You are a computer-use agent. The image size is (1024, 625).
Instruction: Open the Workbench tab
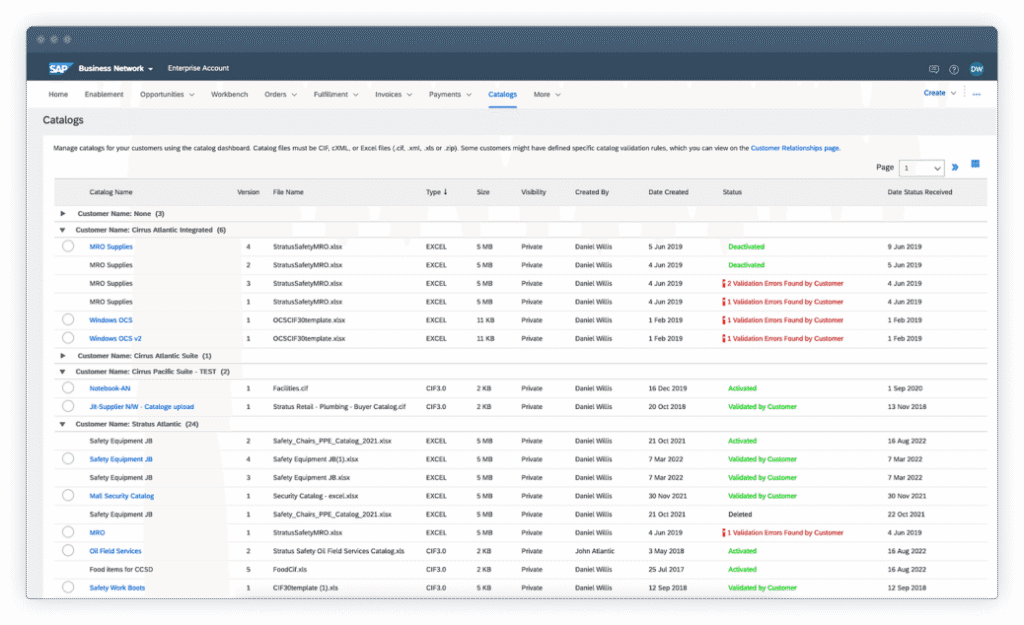pyautogui.click(x=229, y=95)
